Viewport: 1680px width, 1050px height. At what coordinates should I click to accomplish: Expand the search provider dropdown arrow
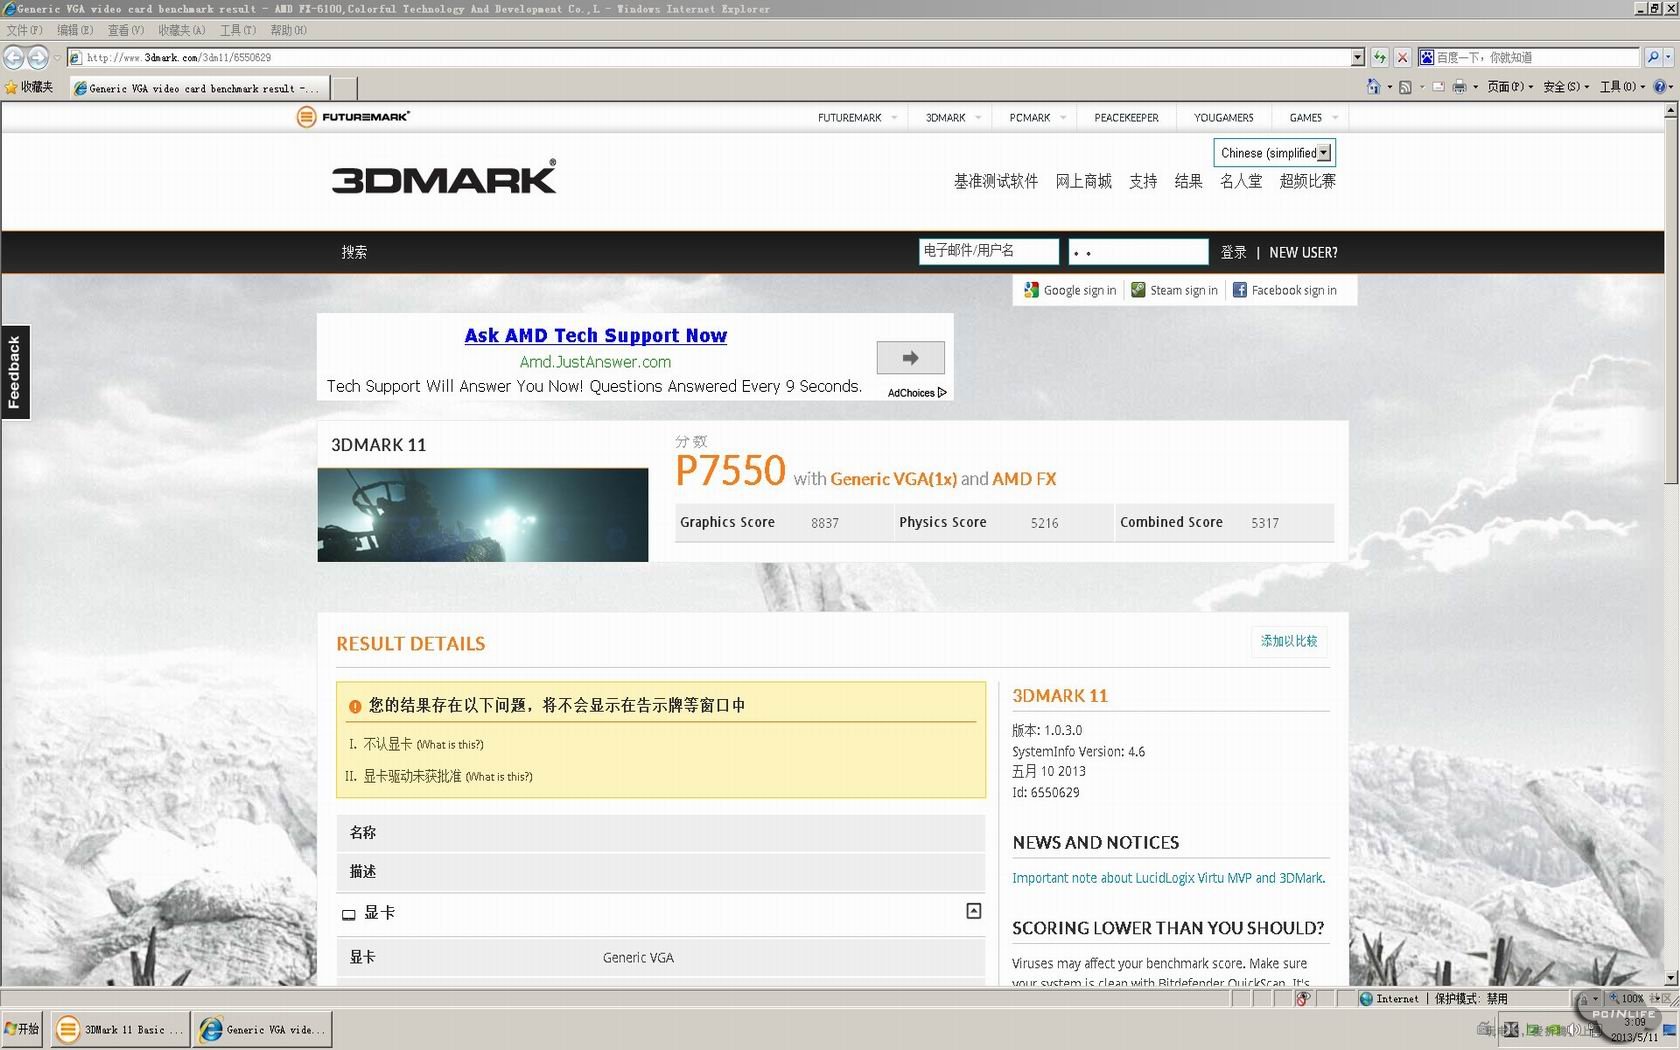(1668, 57)
